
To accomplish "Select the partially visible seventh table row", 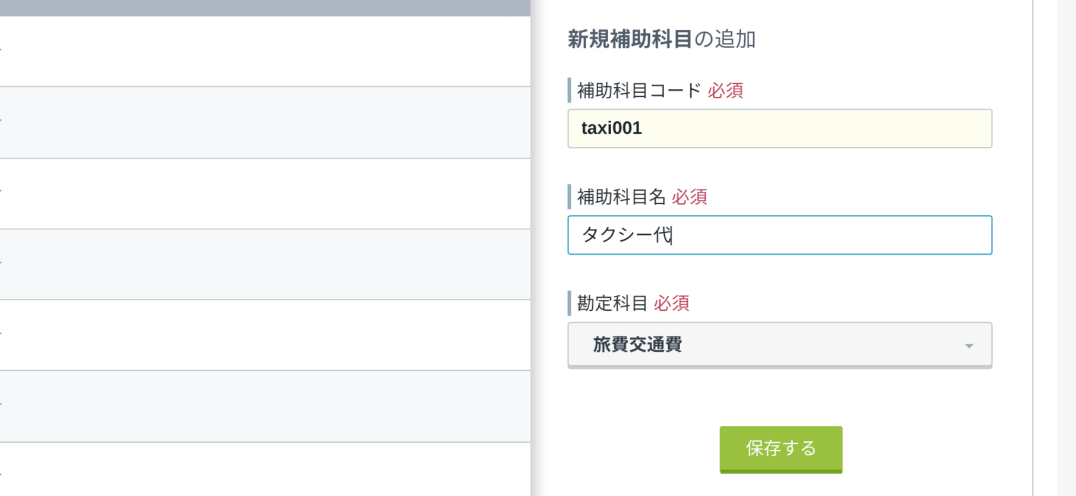I will click(266, 469).
